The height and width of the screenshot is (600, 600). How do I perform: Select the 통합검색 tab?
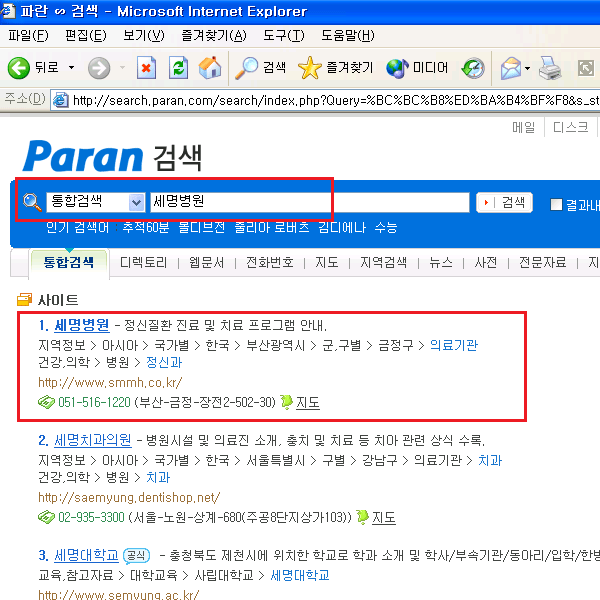click(x=69, y=262)
